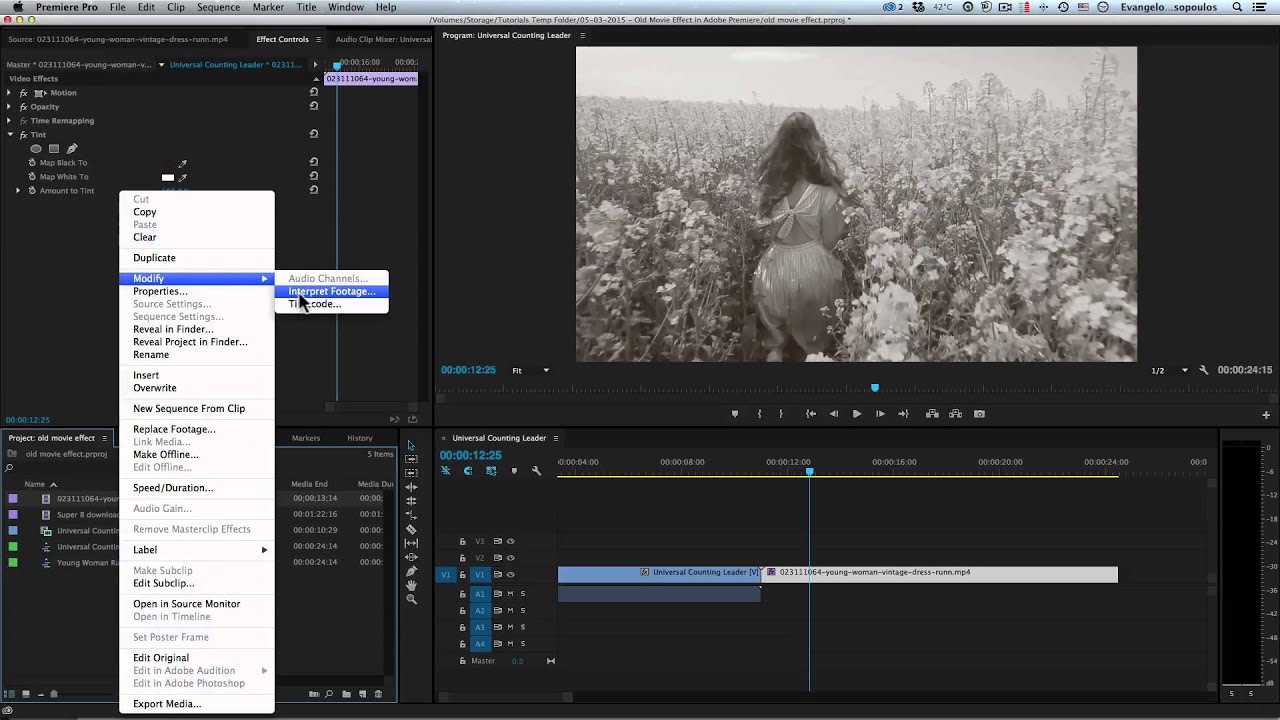1280x720 pixels.
Task: Open the Effect Controls panel menu
Action: tap(319, 40)
